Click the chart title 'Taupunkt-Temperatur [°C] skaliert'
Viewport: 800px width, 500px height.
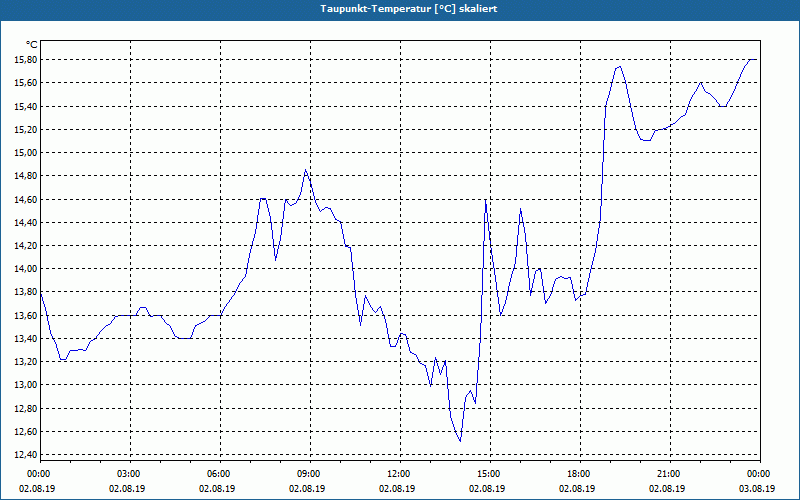(x=409, y=9)
